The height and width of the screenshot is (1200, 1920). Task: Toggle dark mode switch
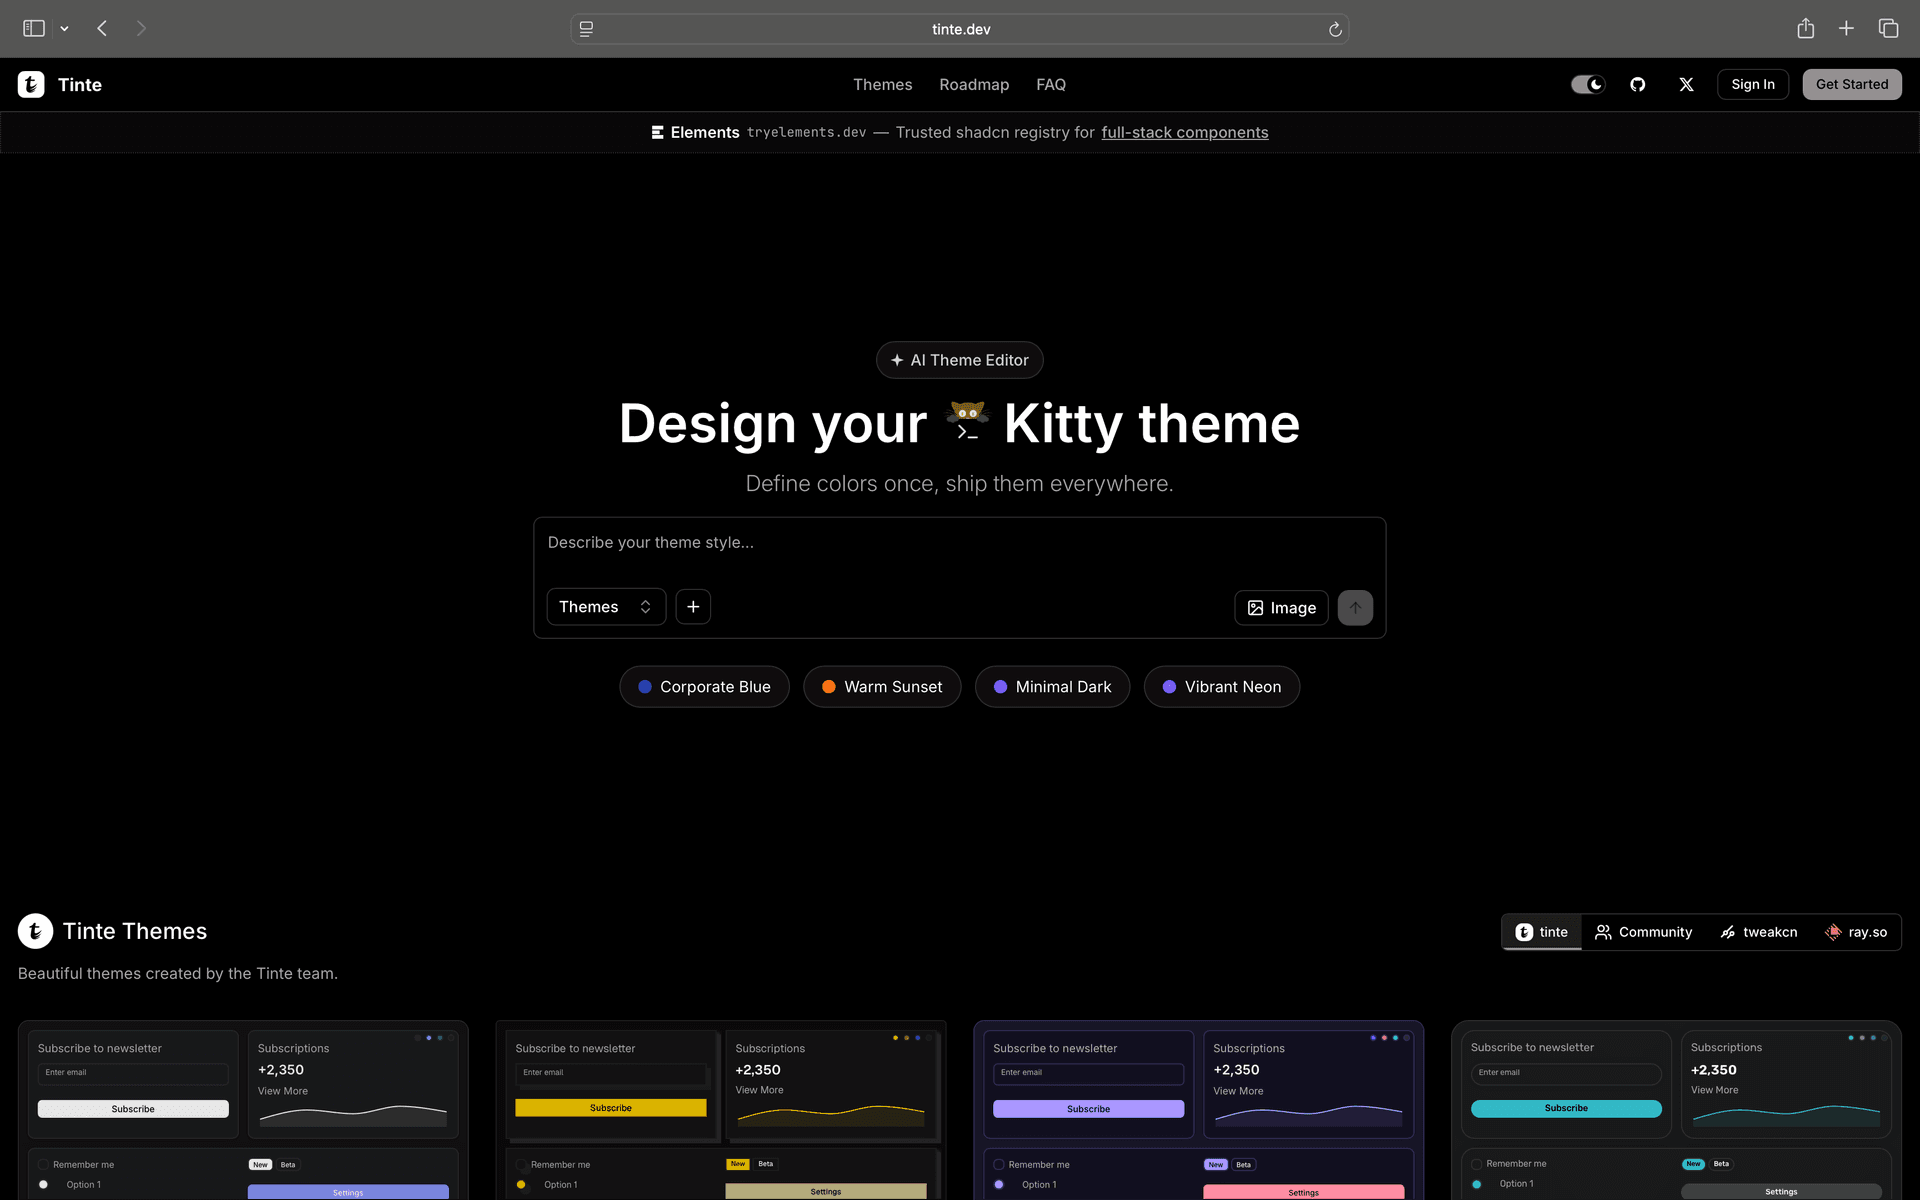(1587, 85)
